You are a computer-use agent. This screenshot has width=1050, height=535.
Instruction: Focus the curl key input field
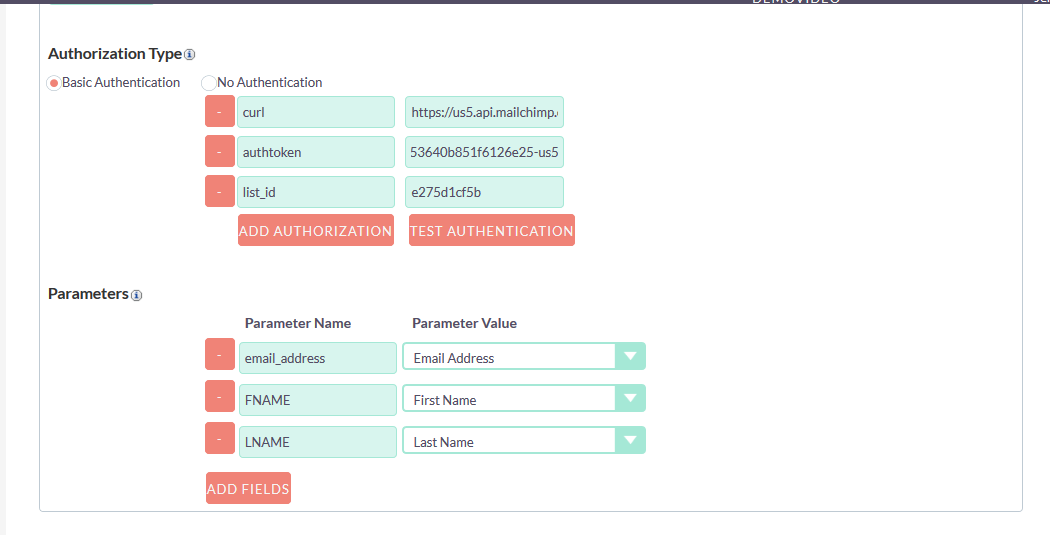(316, 112)
